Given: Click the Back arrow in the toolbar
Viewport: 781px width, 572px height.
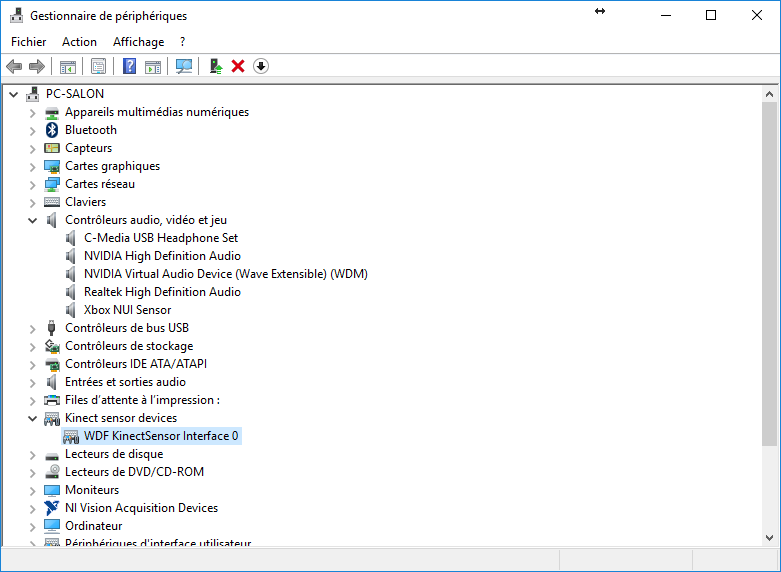Looking at the screenshot, I should coord(14,66).
